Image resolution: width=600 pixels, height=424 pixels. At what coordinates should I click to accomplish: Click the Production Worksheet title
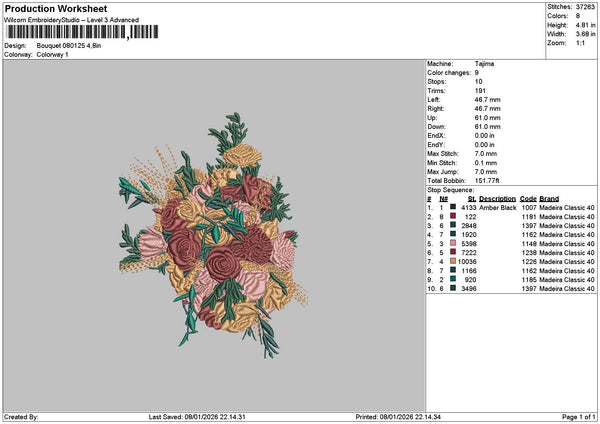pyautogui.click(x=56, y=8)
